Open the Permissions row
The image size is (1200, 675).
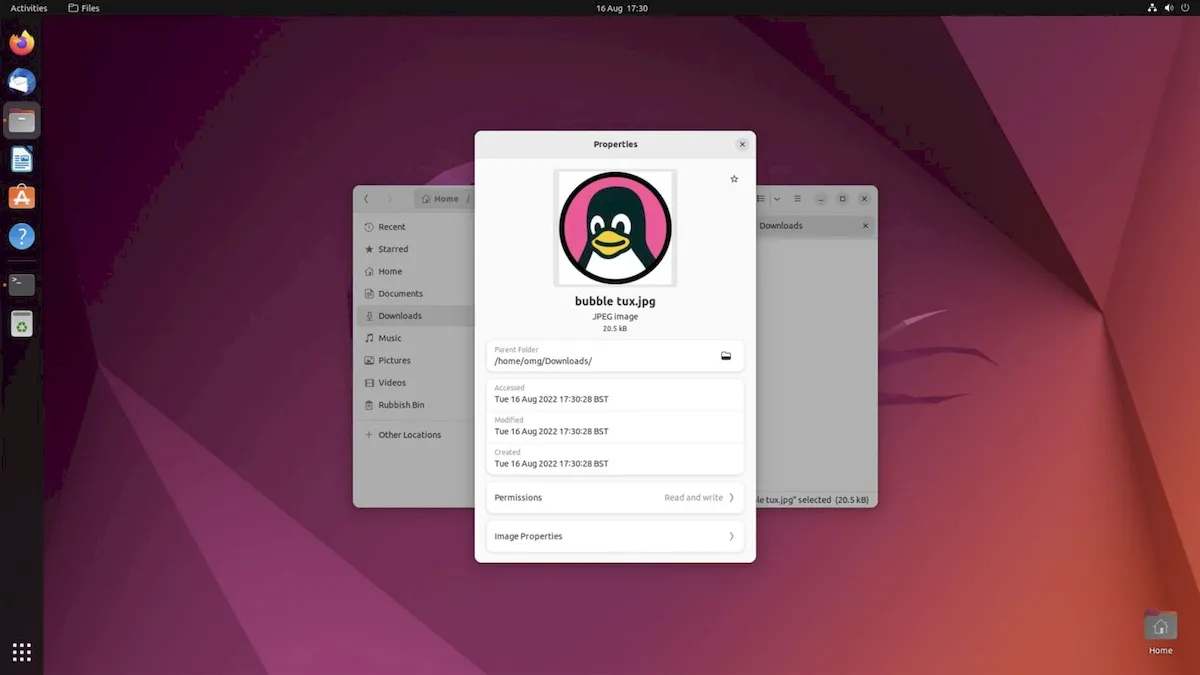point(615,497)
